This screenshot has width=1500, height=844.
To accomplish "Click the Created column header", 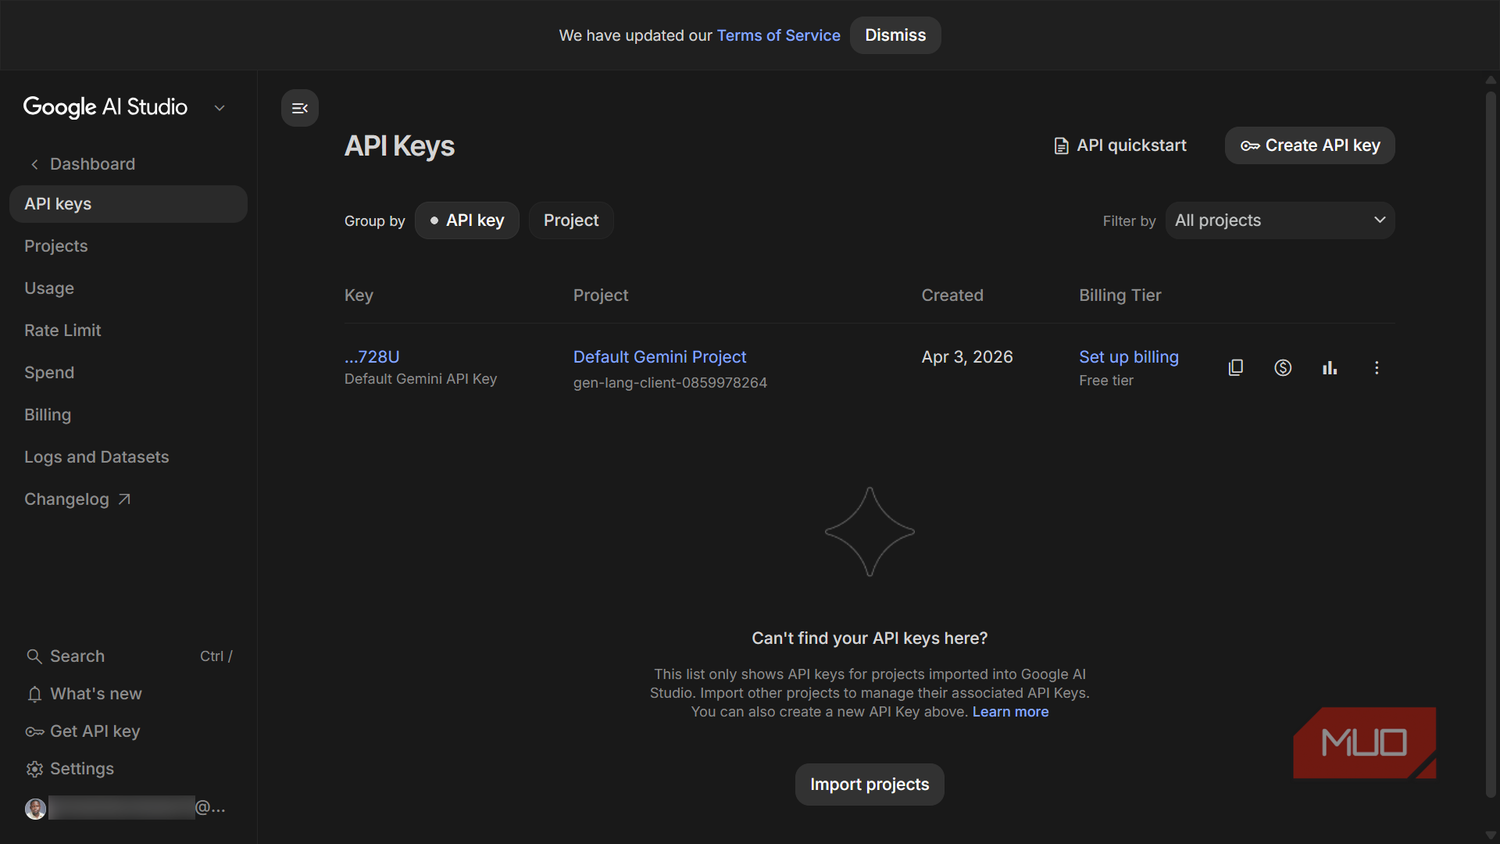I will point(952,295).
